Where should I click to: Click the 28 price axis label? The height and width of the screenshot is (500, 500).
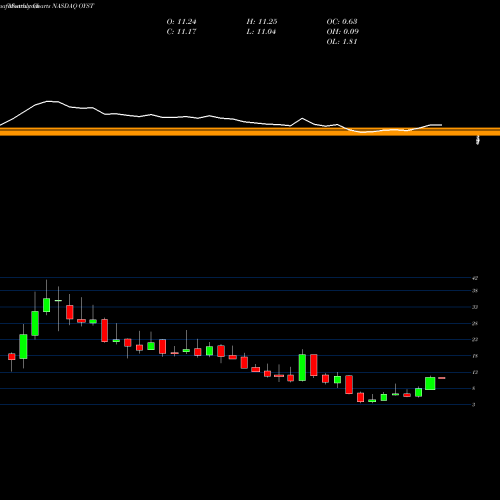pyautogui.click(x=475, y=323)
